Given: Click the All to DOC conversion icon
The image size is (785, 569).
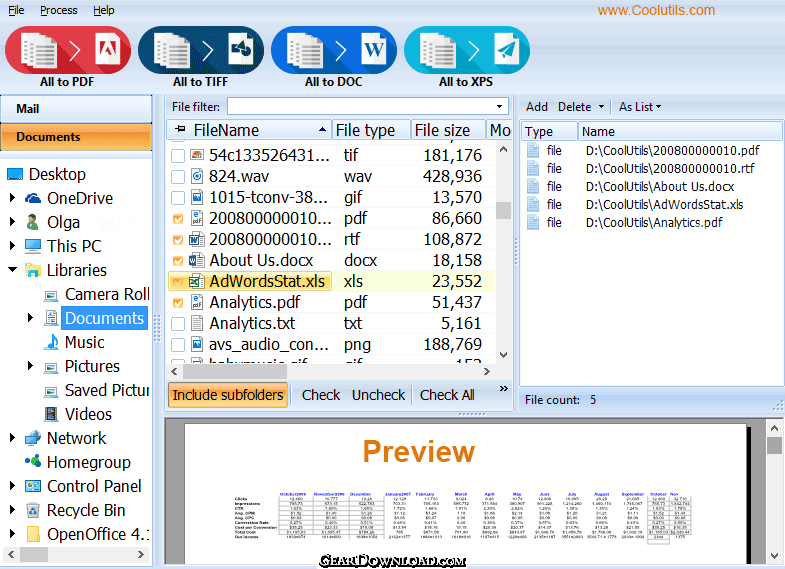Looking at the screenshot, I should coord(334,50).
